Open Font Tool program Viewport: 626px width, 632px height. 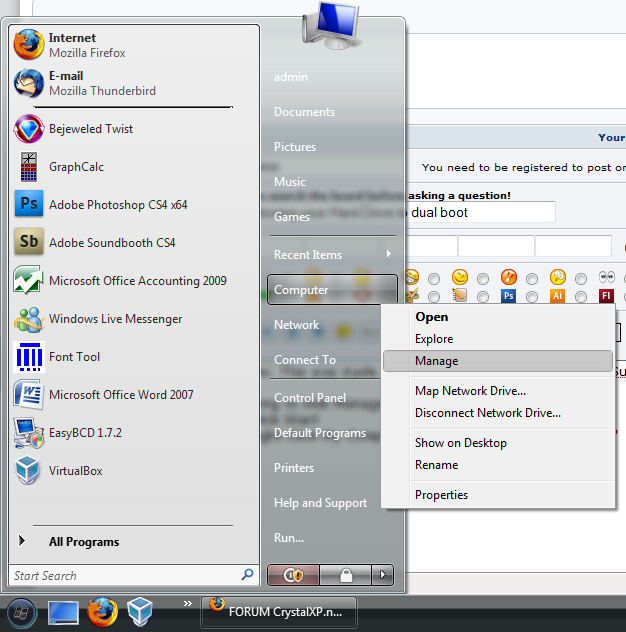click(133, 357)
